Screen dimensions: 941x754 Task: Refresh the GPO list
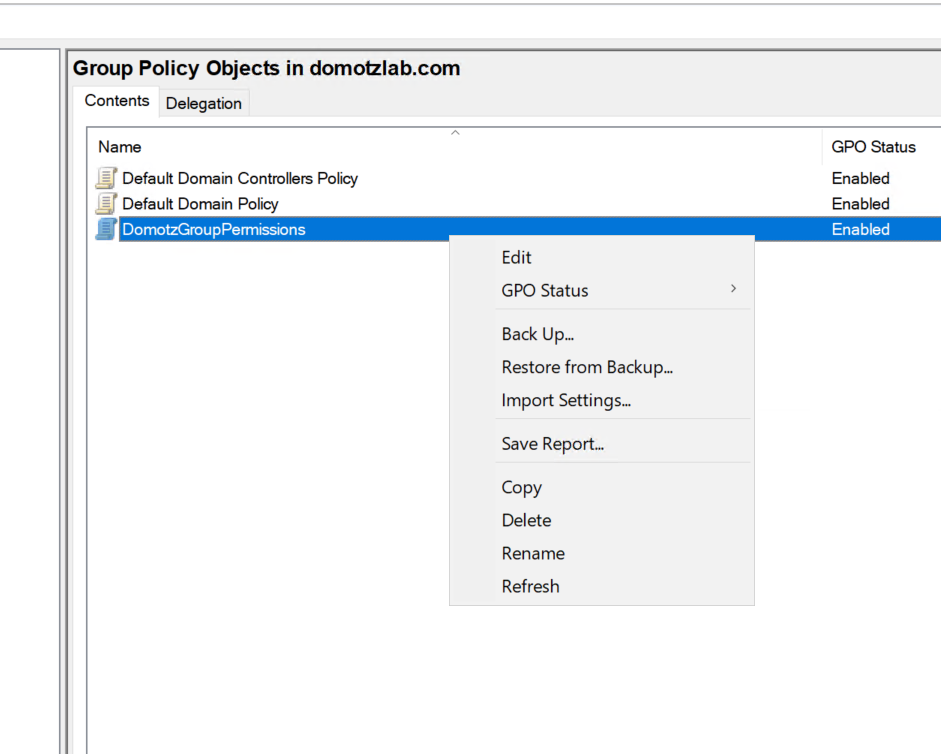(x=530, y=586)
